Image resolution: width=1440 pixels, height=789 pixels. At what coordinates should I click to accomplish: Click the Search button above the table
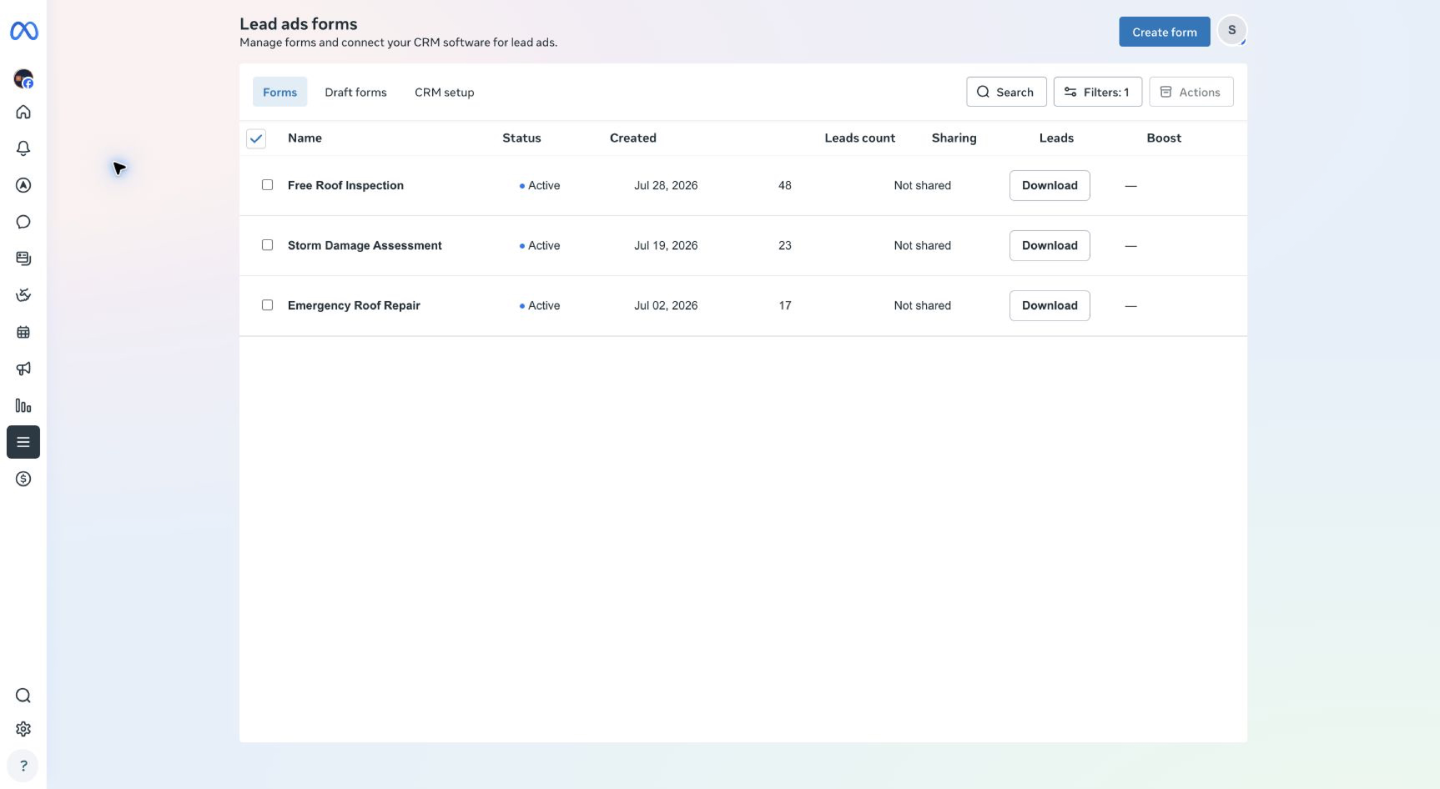[1006, 92]
